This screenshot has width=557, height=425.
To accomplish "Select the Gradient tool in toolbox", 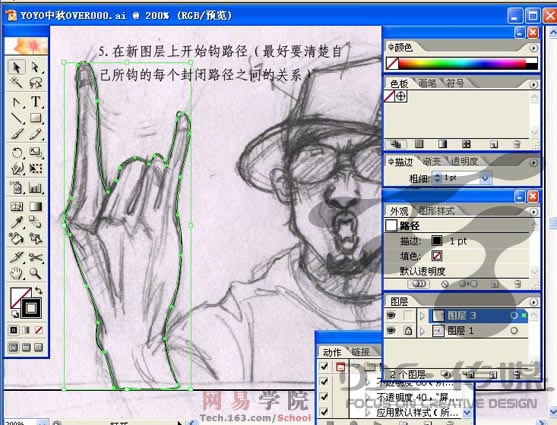I will pos(36,206).
